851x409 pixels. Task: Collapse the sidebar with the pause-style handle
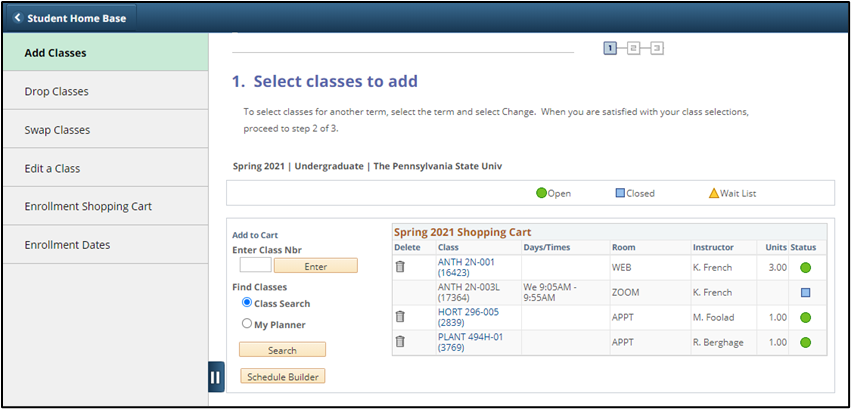point(216,376)
